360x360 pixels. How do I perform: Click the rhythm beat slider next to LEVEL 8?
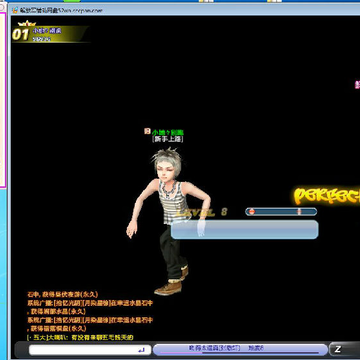pyautogui.click(x=281, y=211)
